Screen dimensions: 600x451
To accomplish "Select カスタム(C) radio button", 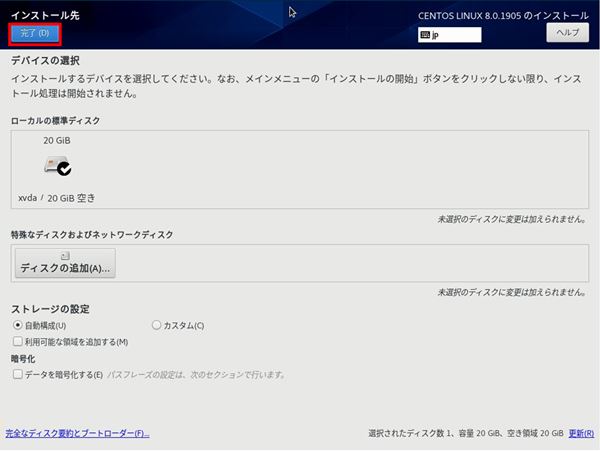I will pyautogui.click(x=156, y=326).
